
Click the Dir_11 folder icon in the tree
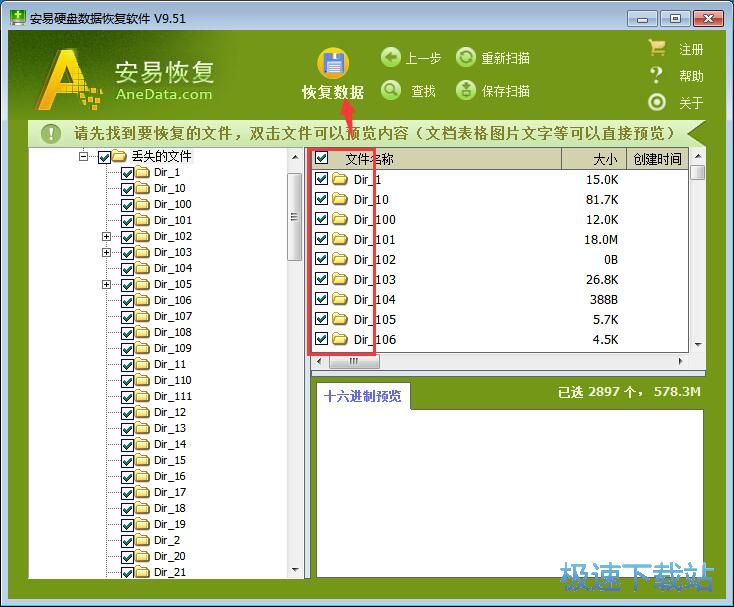(x=142, y=365)
